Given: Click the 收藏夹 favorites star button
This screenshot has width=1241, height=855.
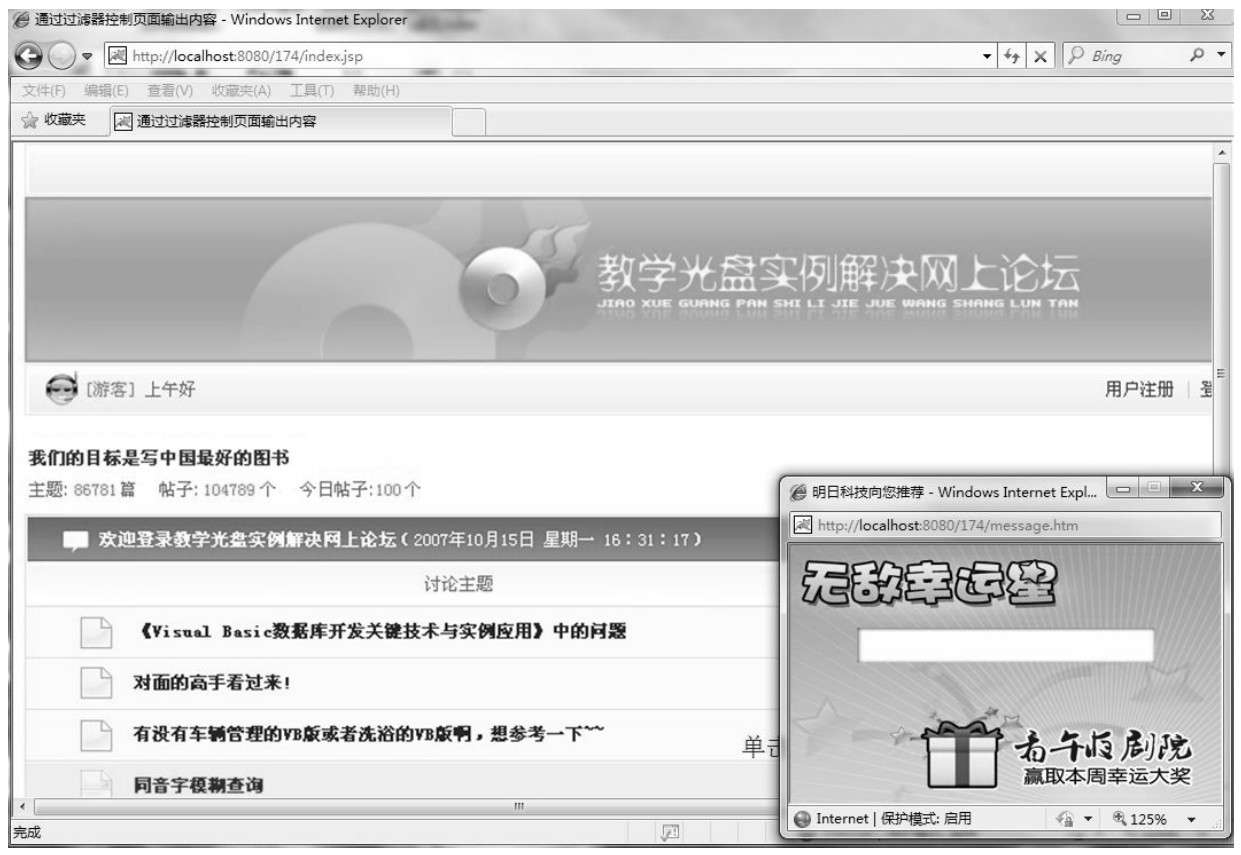Looking at the screenshot, I should pyautogui.click(x=55, y=120).
